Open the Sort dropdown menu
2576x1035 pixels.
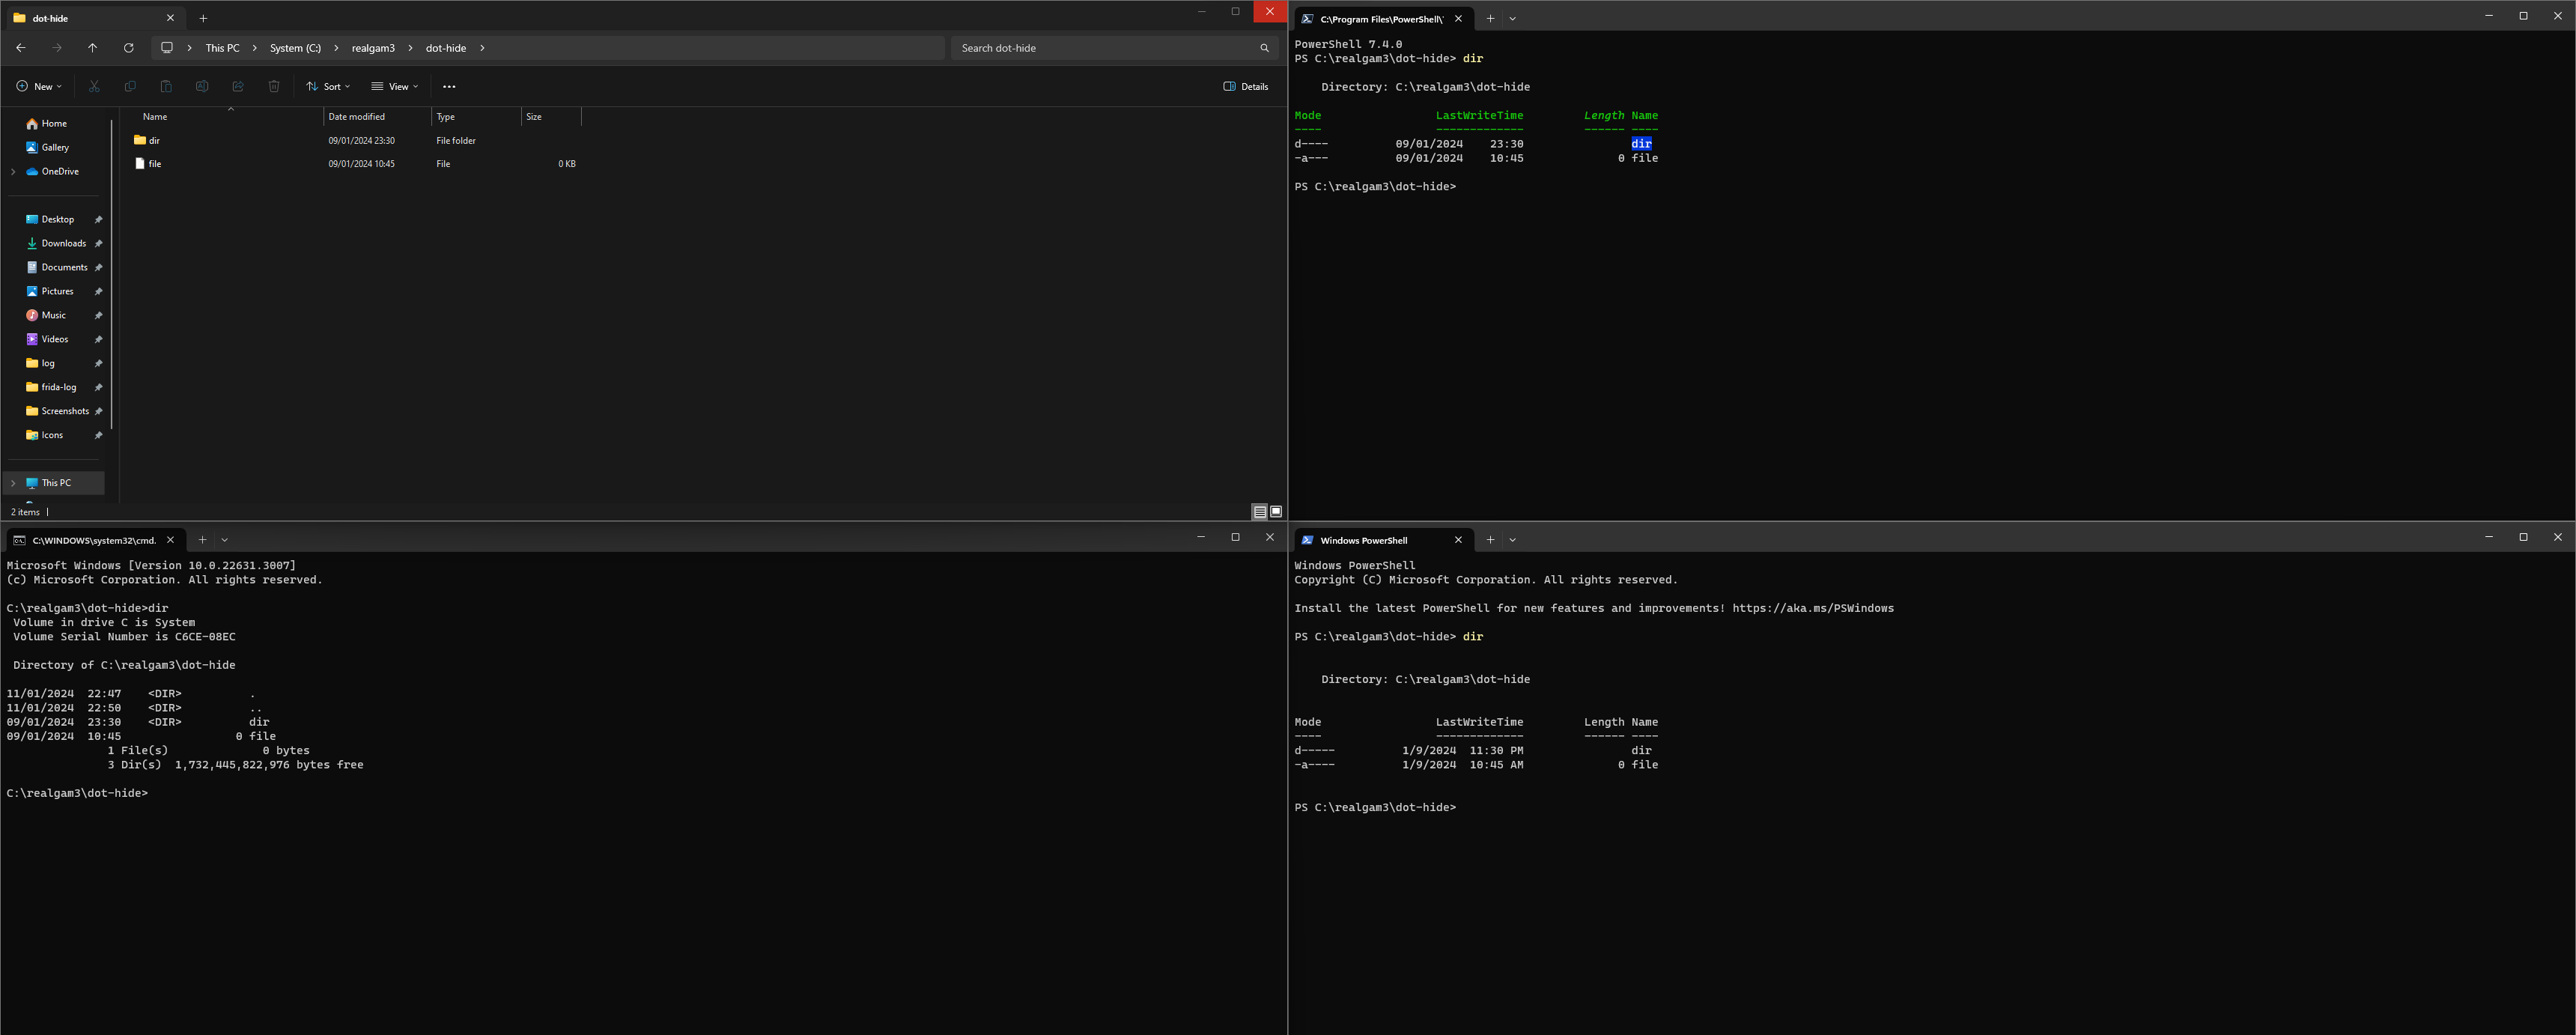point(328,86)
